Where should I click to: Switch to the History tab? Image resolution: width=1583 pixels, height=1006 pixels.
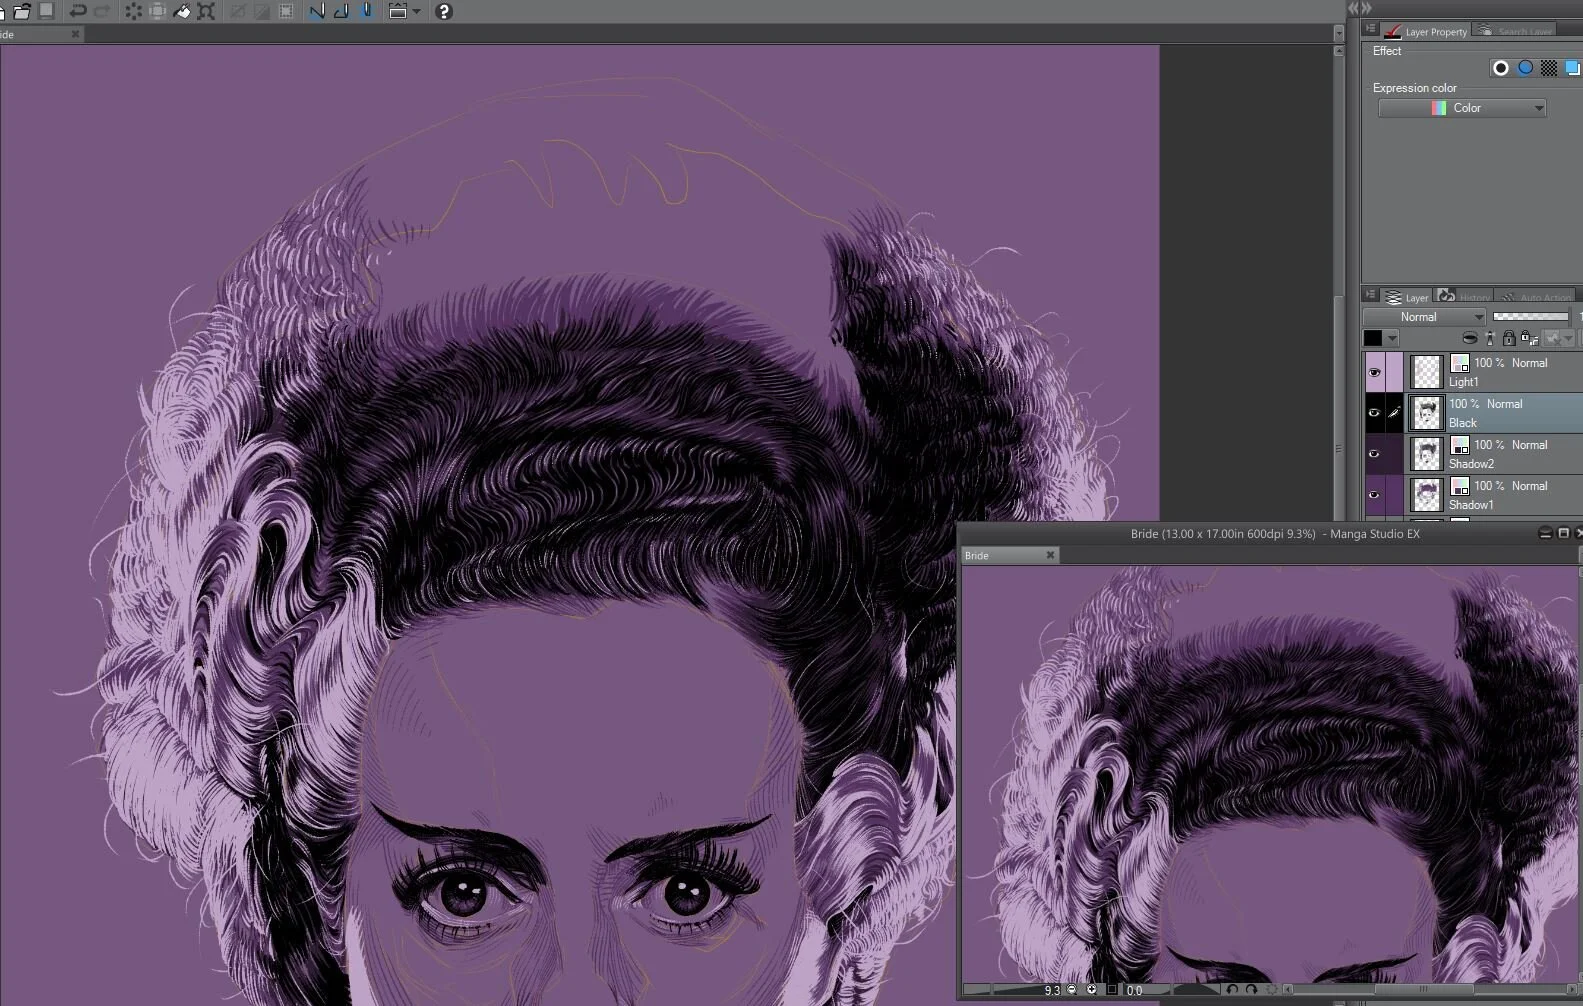(1462, 297)
